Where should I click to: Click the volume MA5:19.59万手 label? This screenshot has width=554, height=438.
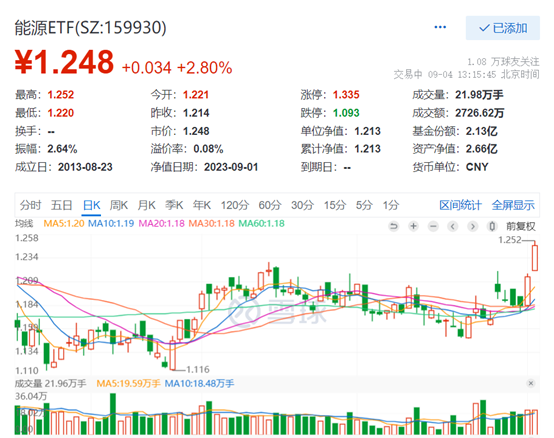point(128,383)
